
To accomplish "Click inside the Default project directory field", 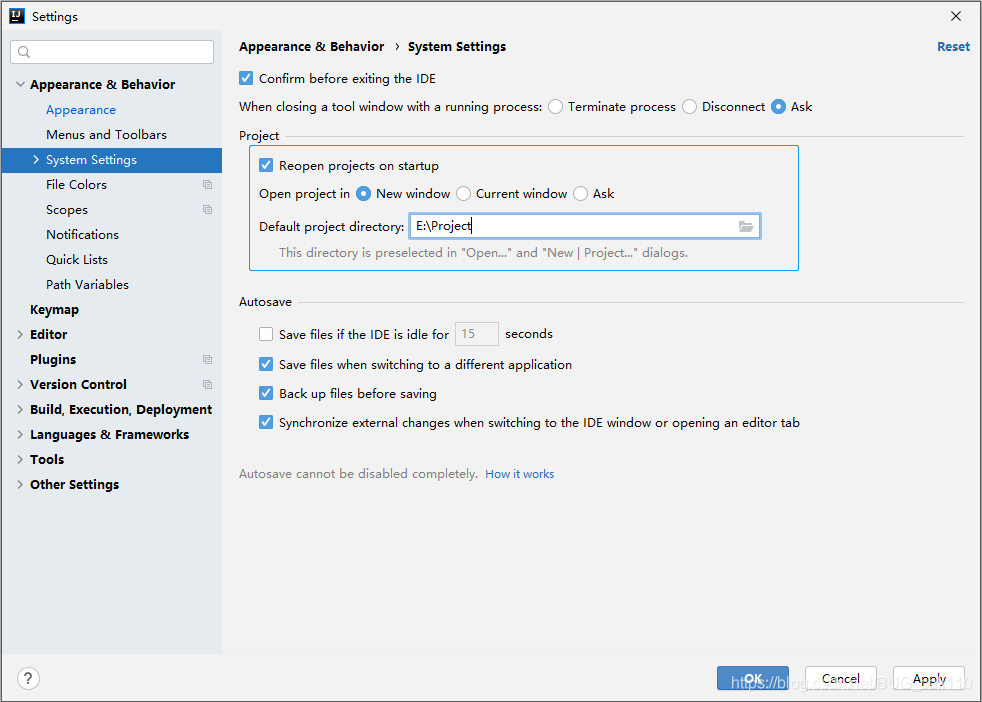I will click(x=560, y=226).
